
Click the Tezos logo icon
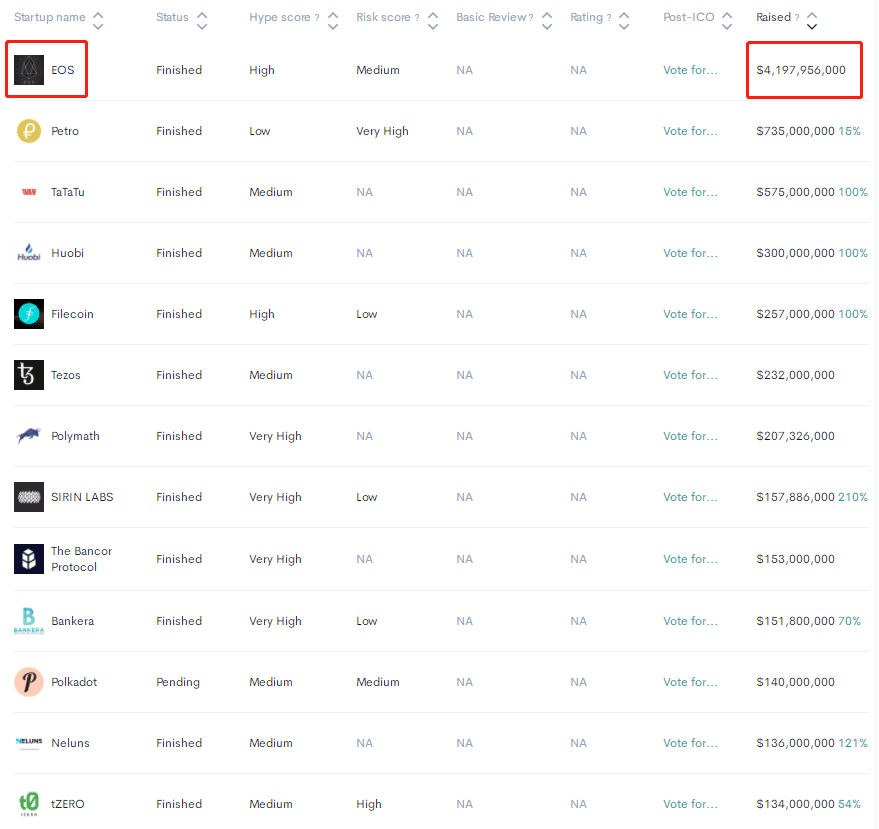pos(29,375)
